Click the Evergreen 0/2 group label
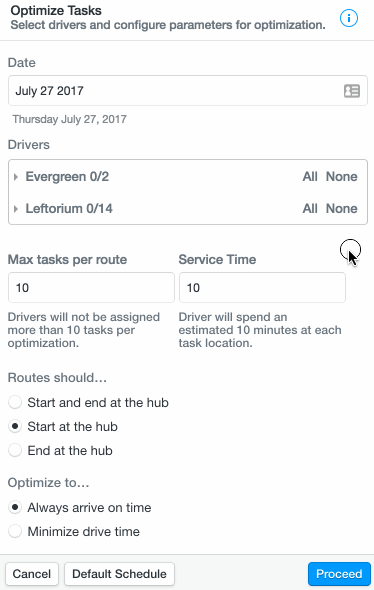Viewport: 374px width, 590px height. 67,176
